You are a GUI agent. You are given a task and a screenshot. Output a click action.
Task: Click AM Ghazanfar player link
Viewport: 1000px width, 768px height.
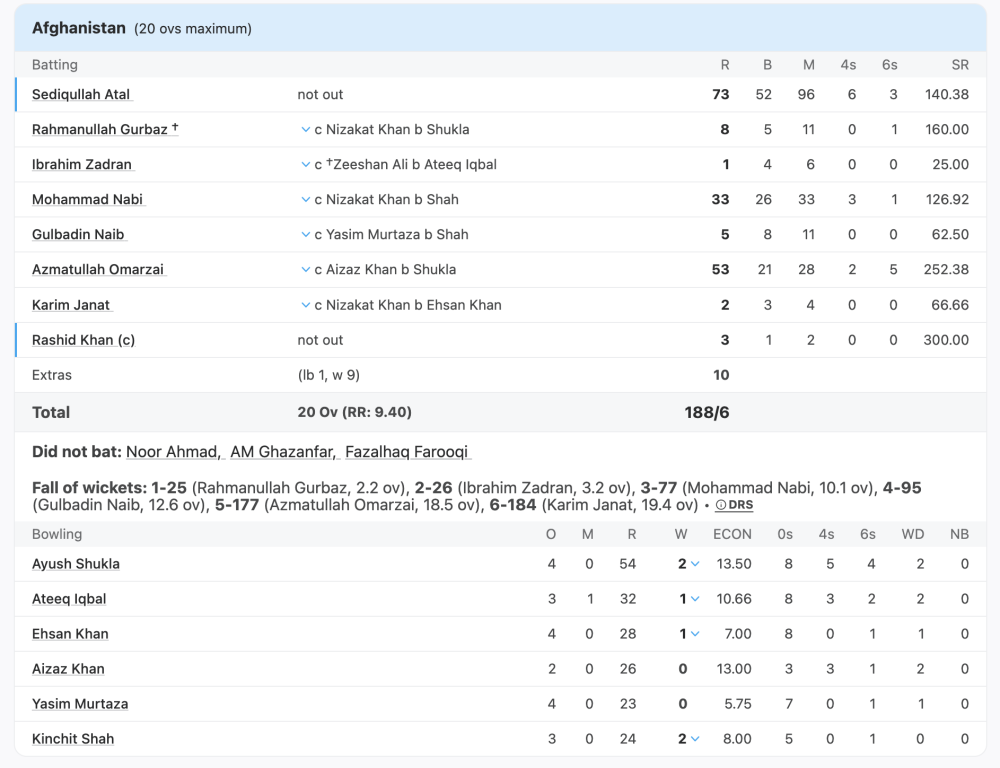click(x=282, y=452)
